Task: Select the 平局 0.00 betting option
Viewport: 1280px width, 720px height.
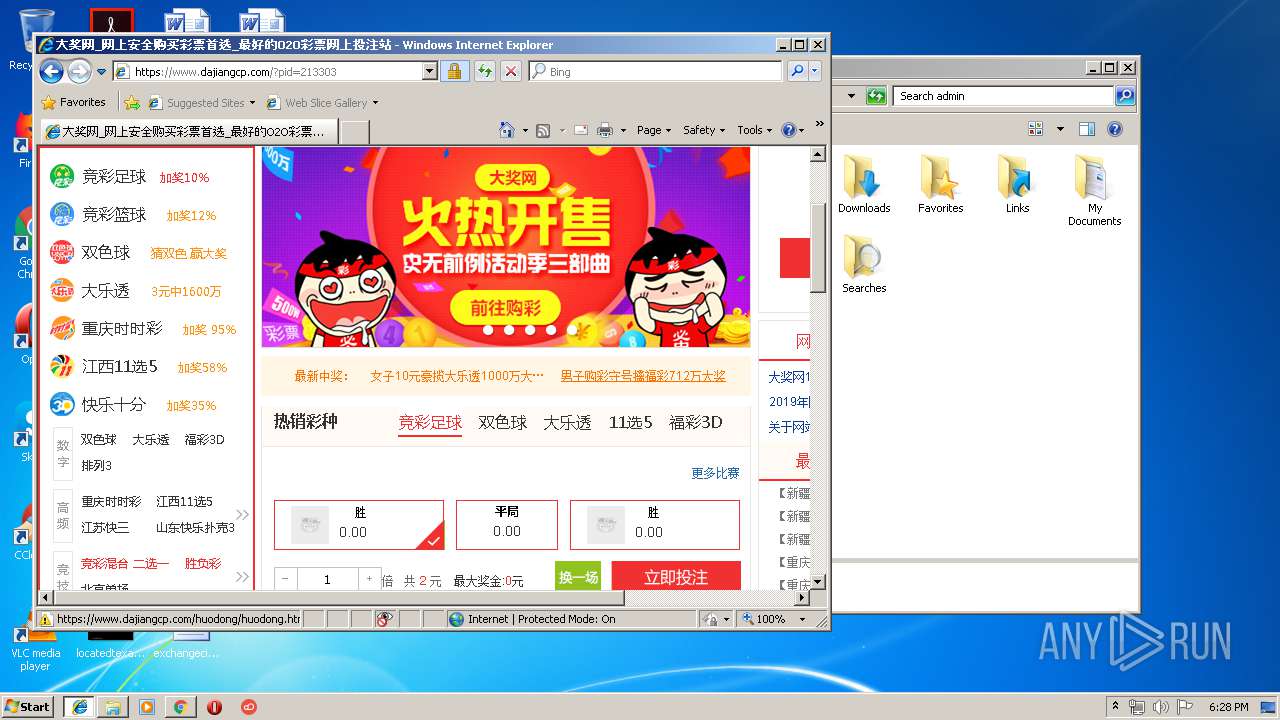Action: tap(507, 524)
